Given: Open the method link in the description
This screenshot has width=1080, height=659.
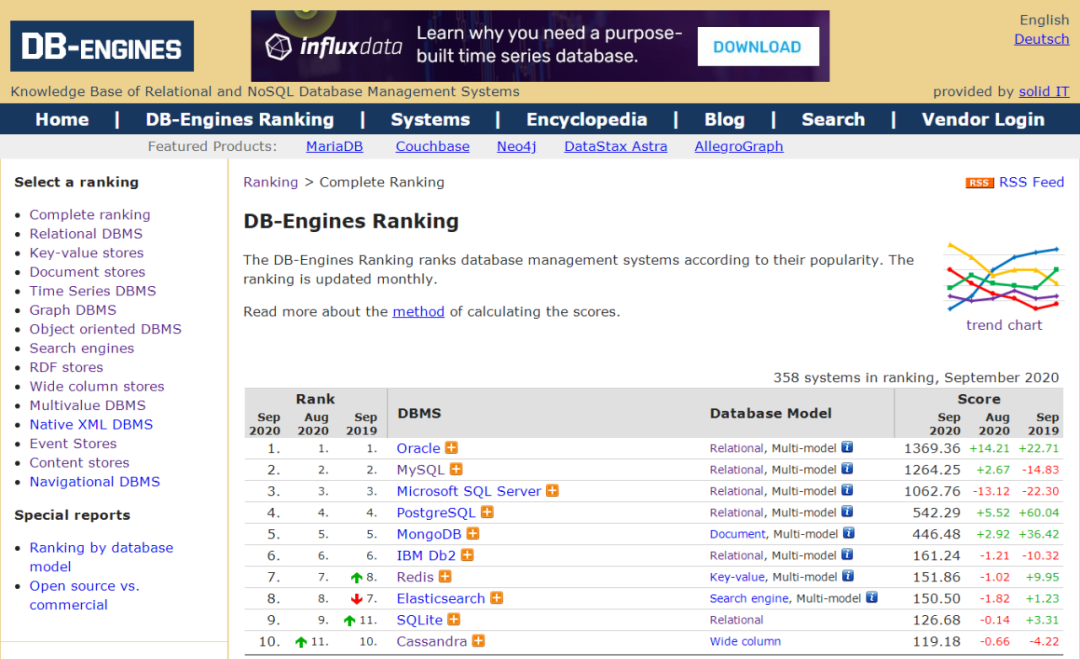Looking at the screenshot, I should 418,311.
